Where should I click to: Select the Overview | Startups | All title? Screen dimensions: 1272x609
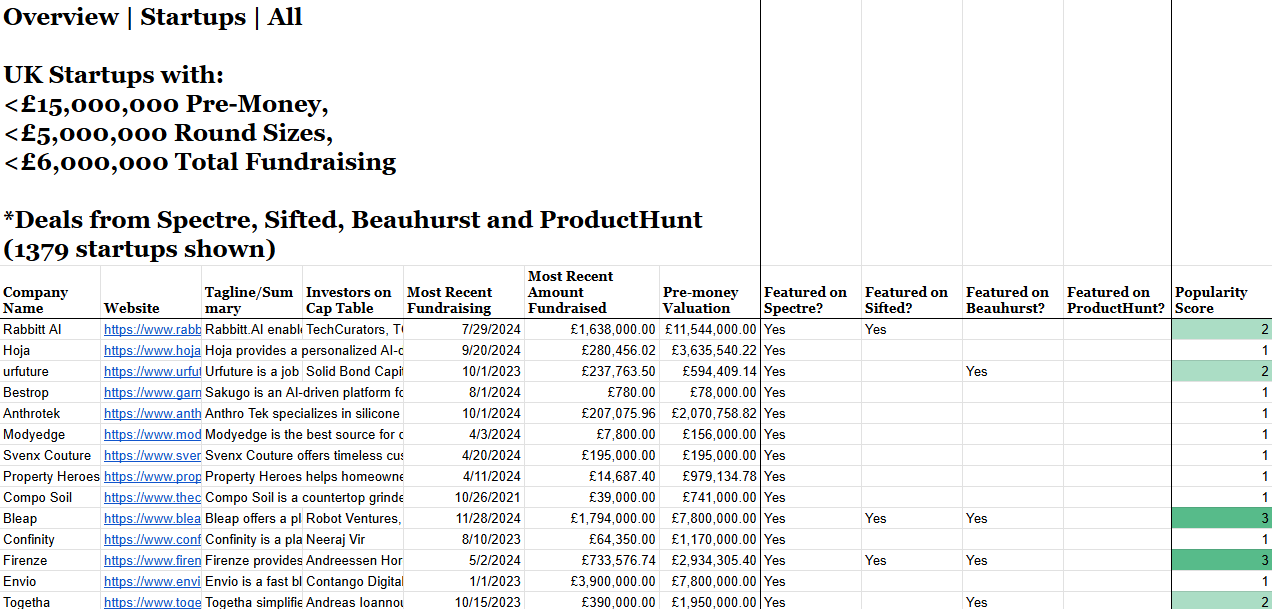[x=153, y=17]
